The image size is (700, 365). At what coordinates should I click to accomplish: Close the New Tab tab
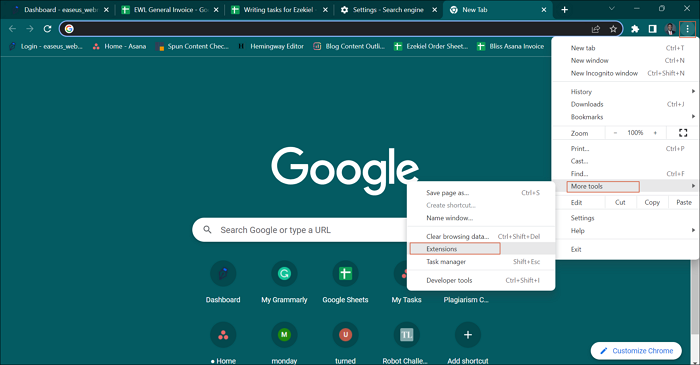click(544, 10)
